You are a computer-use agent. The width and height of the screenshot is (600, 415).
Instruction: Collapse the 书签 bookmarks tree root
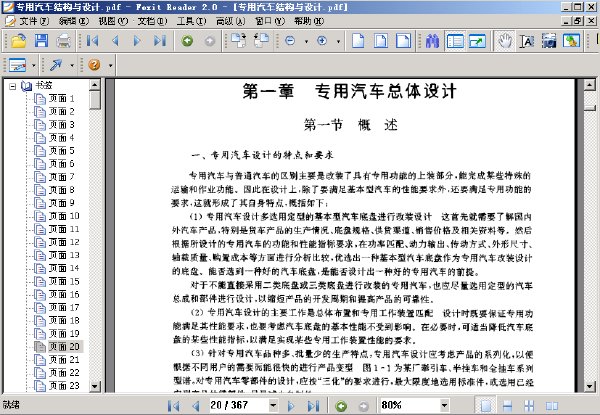(x=13, y=86)
